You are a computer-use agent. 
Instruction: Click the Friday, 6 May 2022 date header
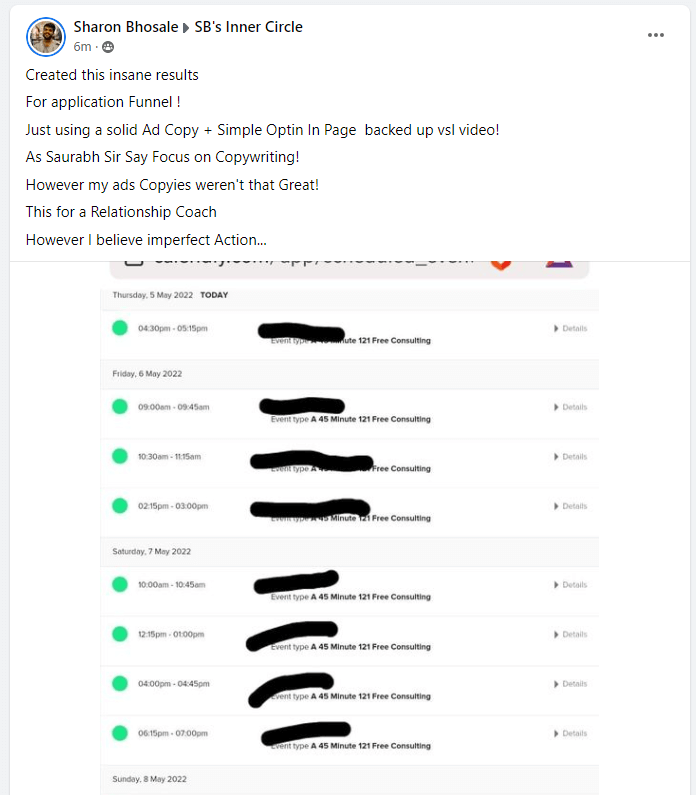(147, 374)
